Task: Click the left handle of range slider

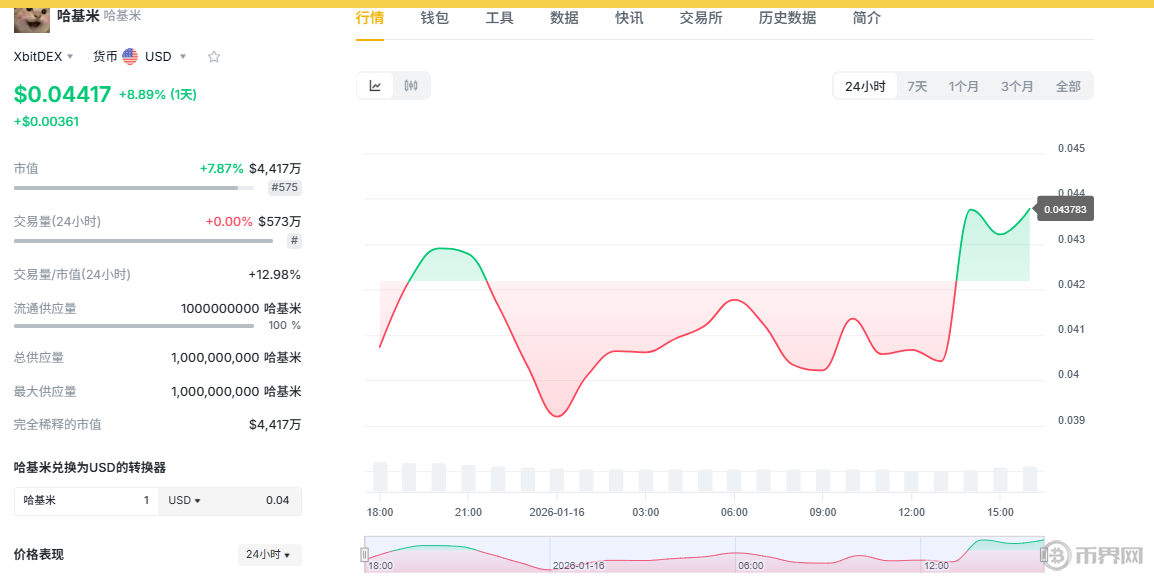Action: pos(364,554)
